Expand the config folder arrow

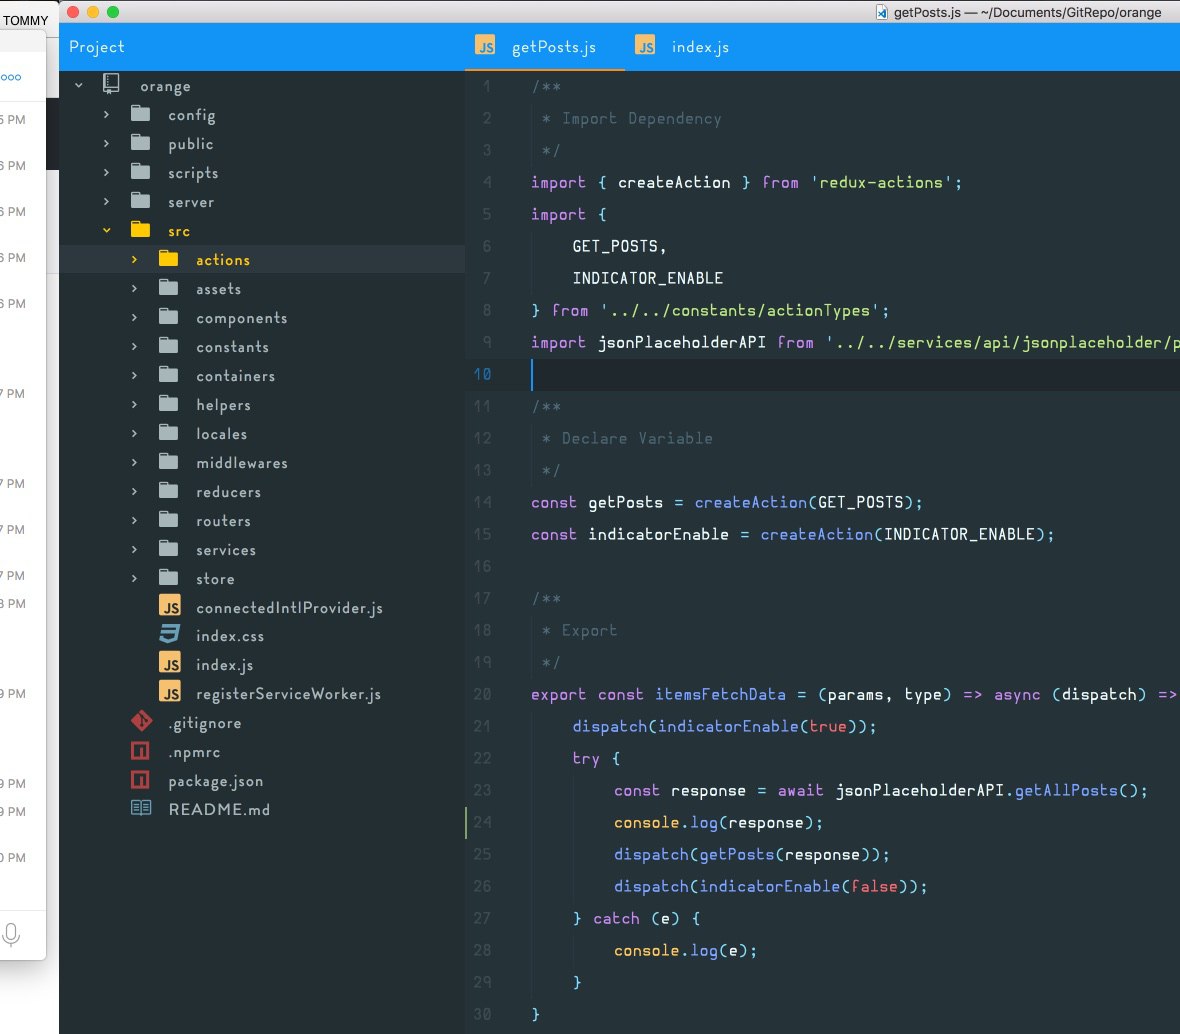click(106, 115)
